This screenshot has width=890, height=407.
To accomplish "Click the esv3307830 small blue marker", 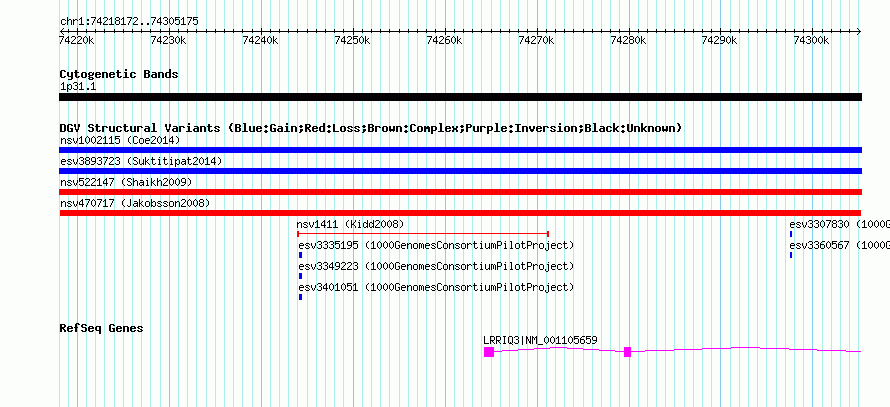I will click(791, 234).
